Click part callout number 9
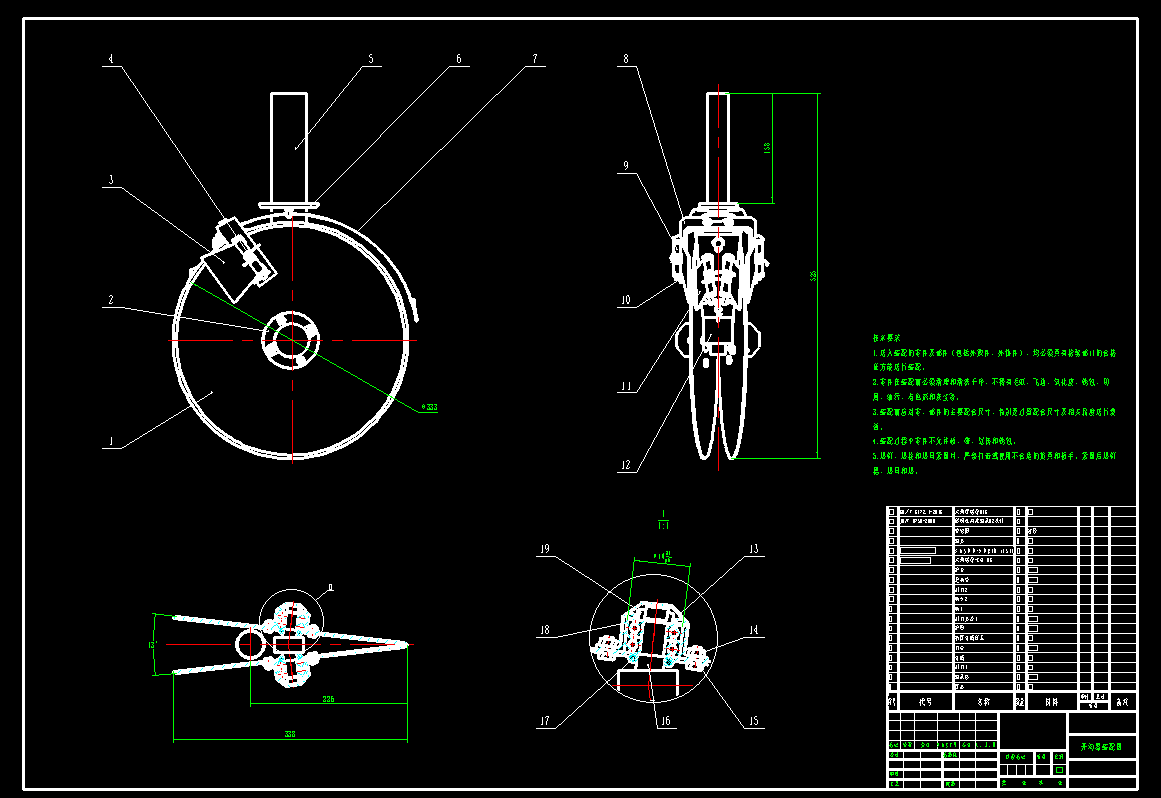Screen dimensions: 1161x798 click(626, 166)
